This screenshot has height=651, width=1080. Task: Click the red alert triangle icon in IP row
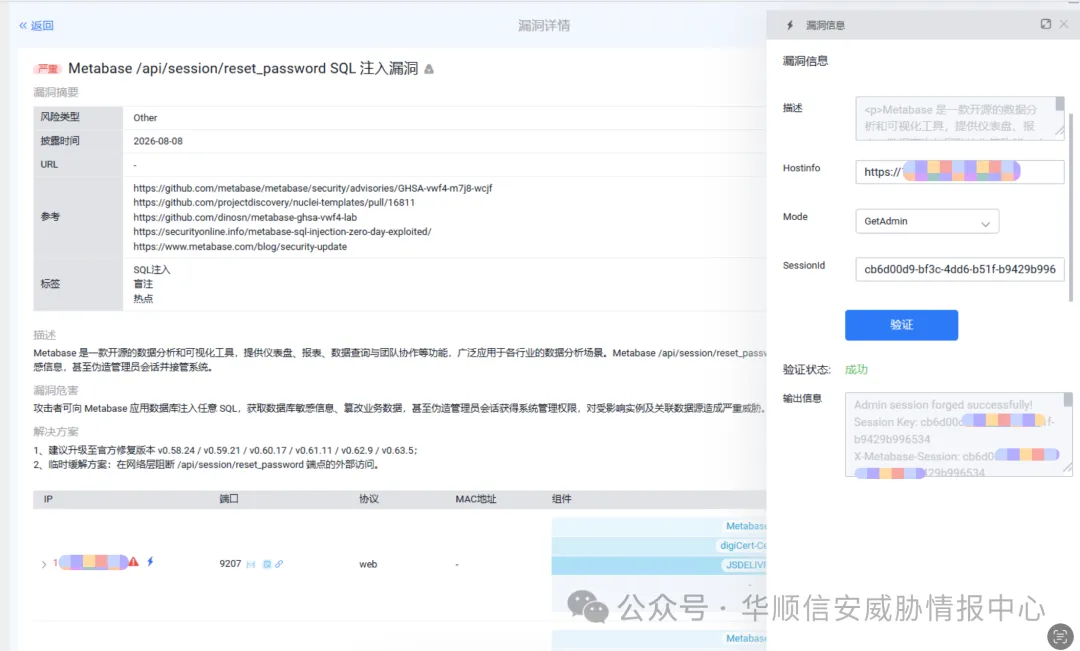click(134, 562)
